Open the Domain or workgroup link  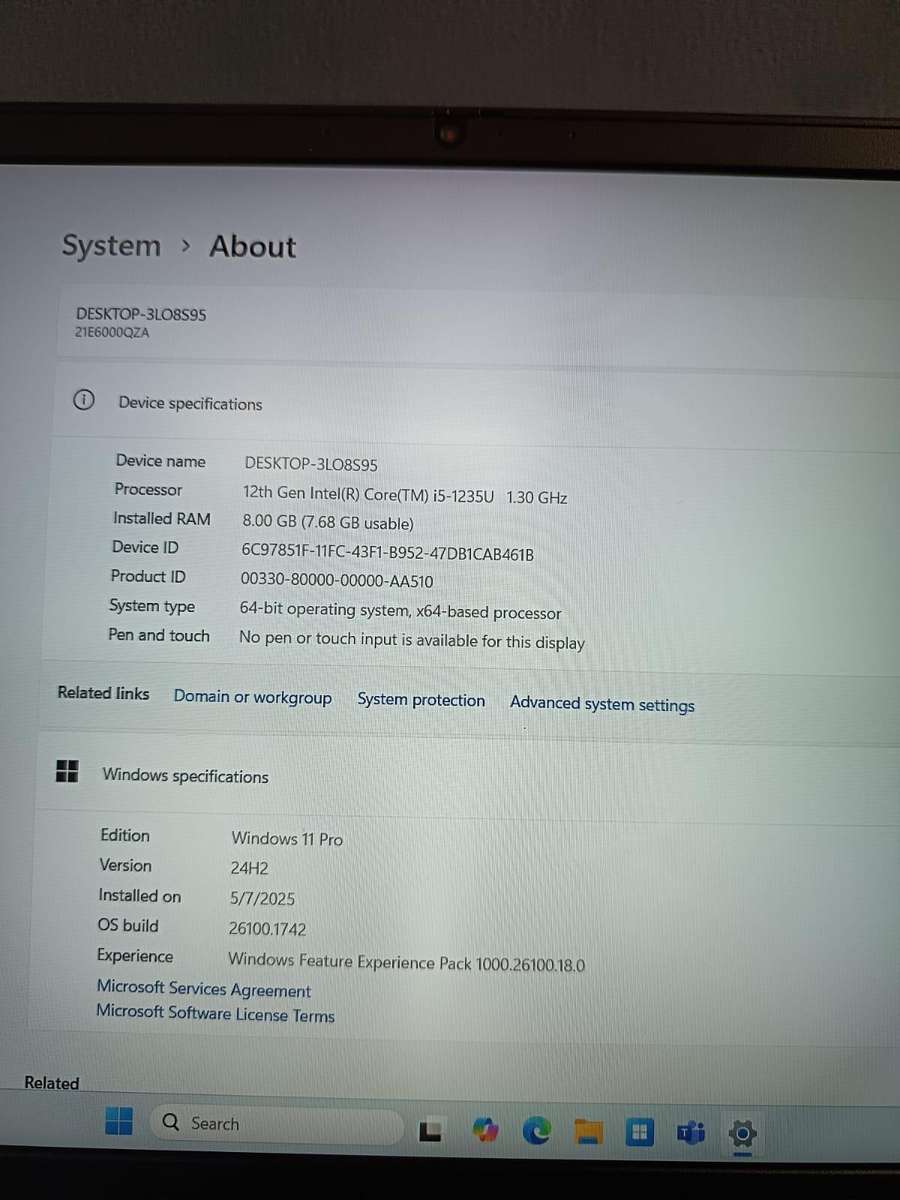253,696
